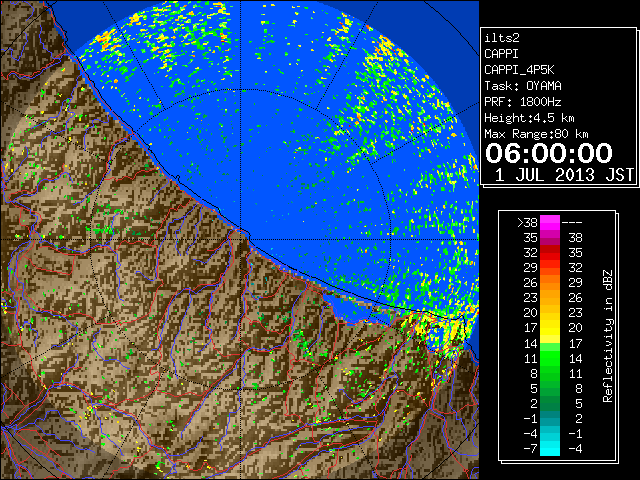Click the 'Reflectivity in dBZ' vertical label

pyautogui.click(x=608, y=336)
